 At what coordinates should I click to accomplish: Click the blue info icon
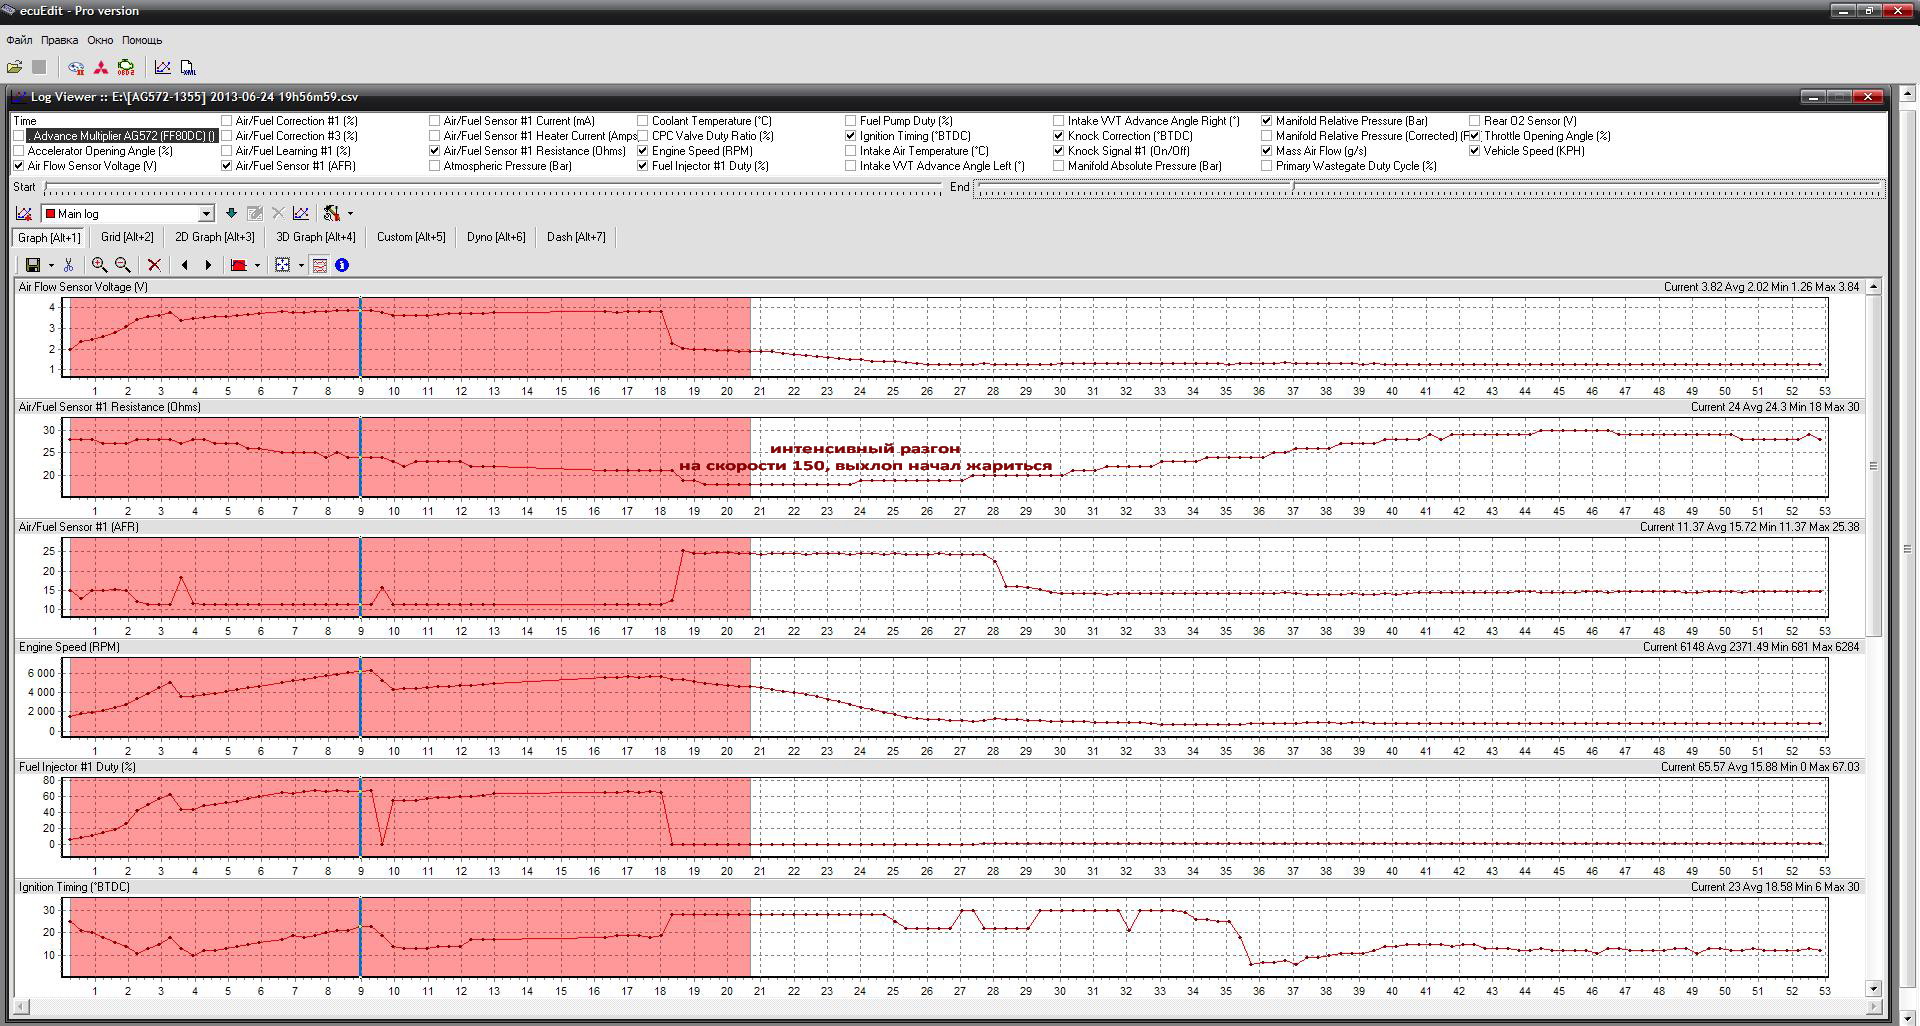pyautogui.click(x=342, y=265)
